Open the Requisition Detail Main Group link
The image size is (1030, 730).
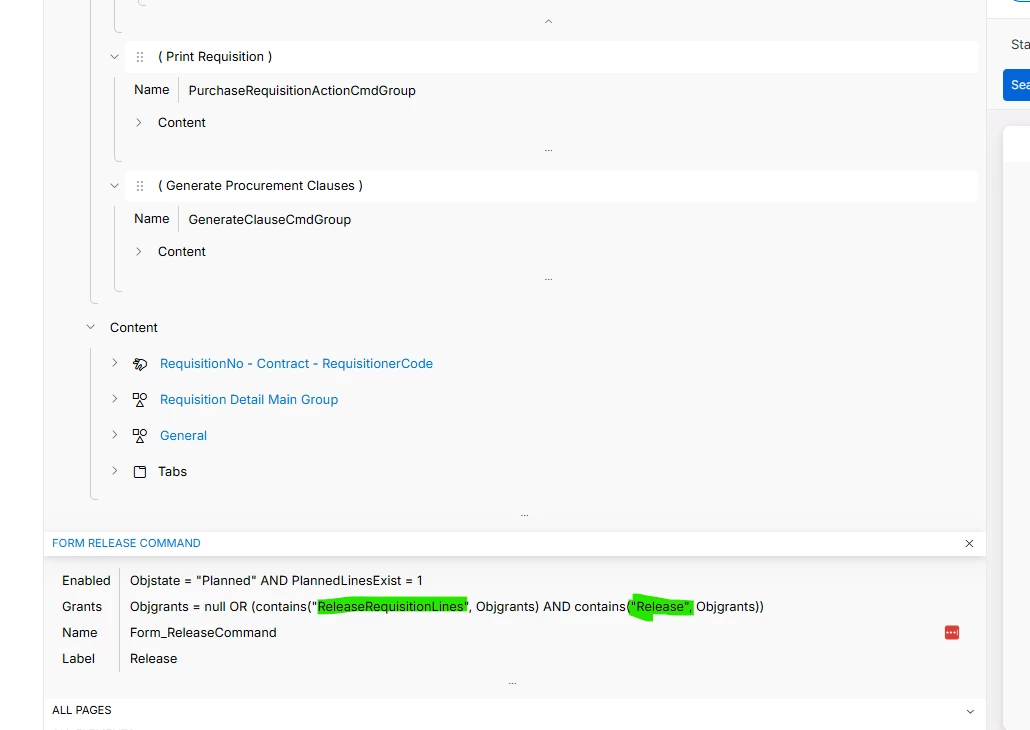[x=249, y=399]
